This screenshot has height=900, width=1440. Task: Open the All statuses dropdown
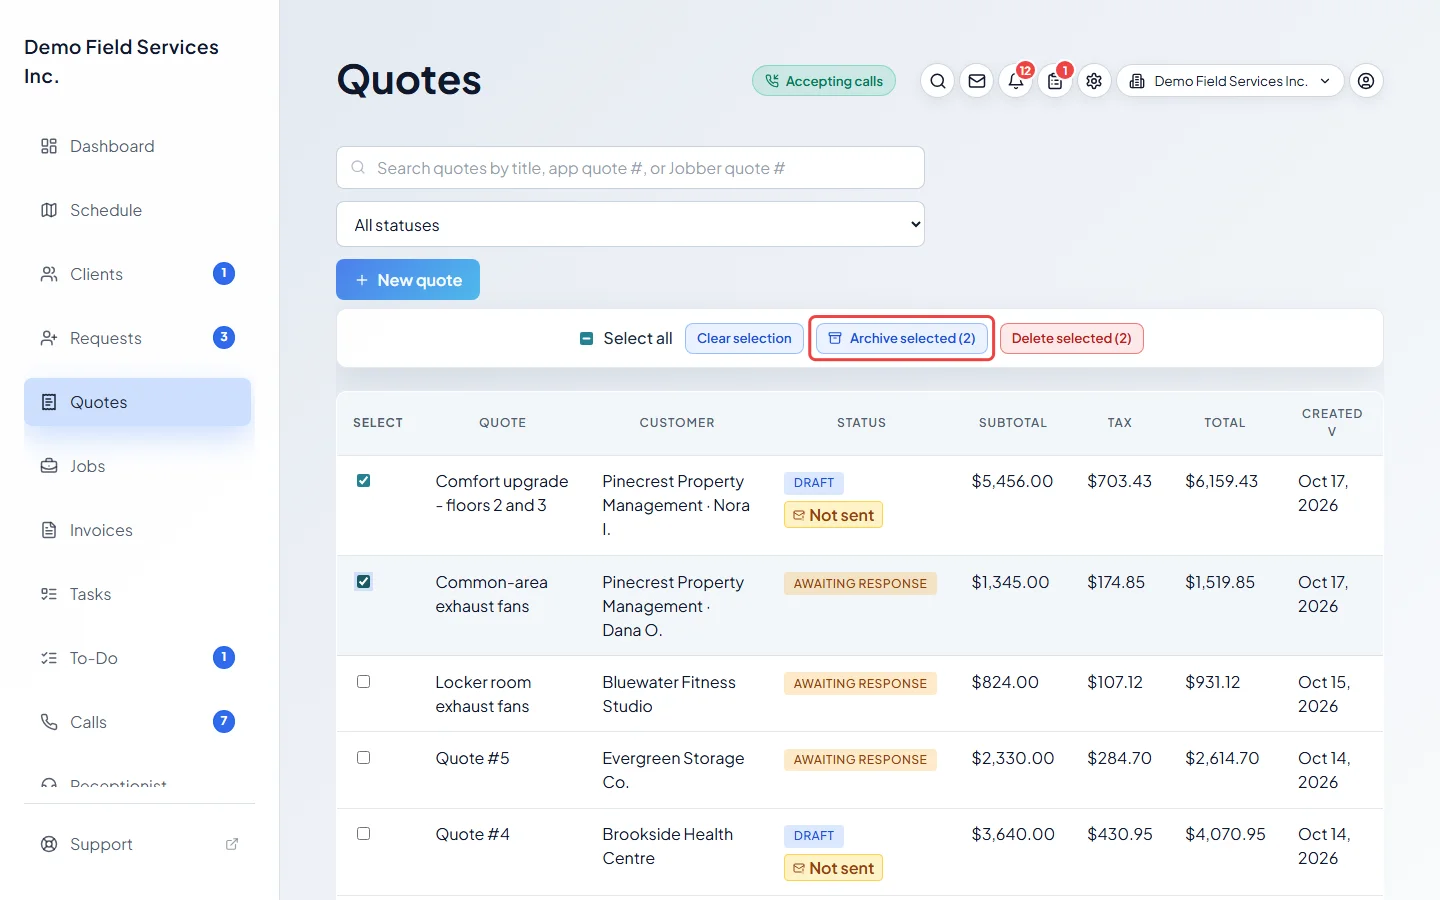tap(630, 224)
